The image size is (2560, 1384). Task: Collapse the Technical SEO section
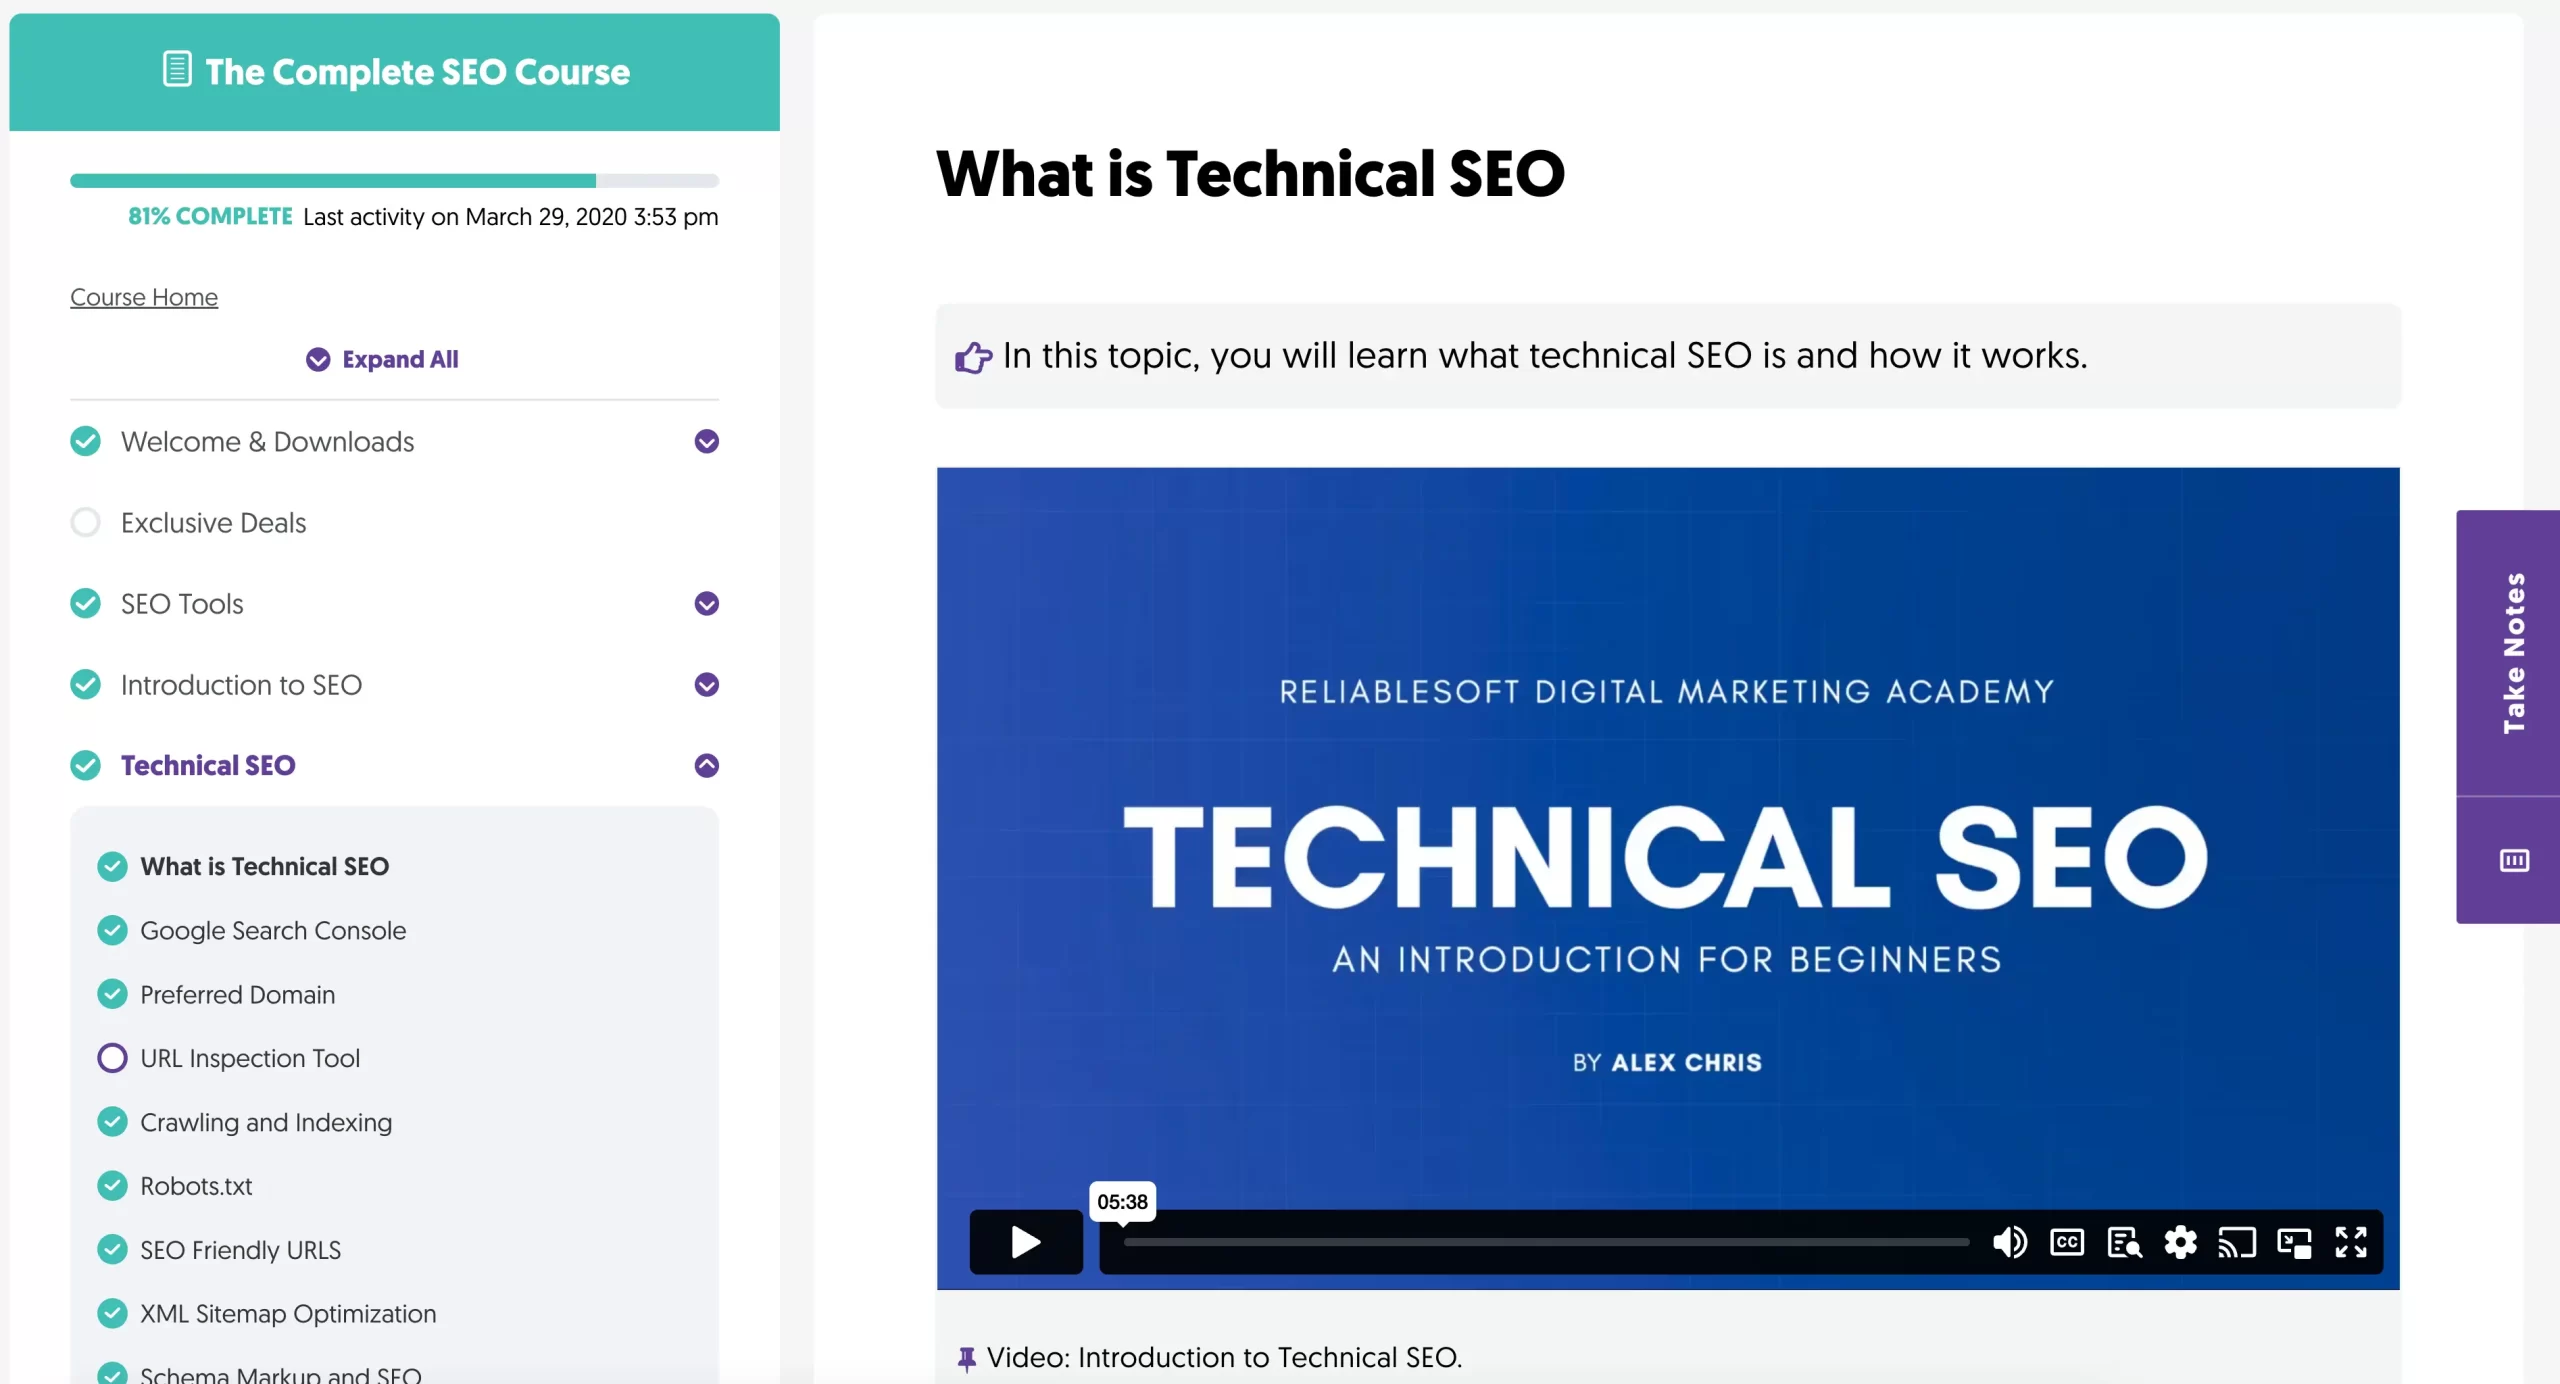click(706, 765)
